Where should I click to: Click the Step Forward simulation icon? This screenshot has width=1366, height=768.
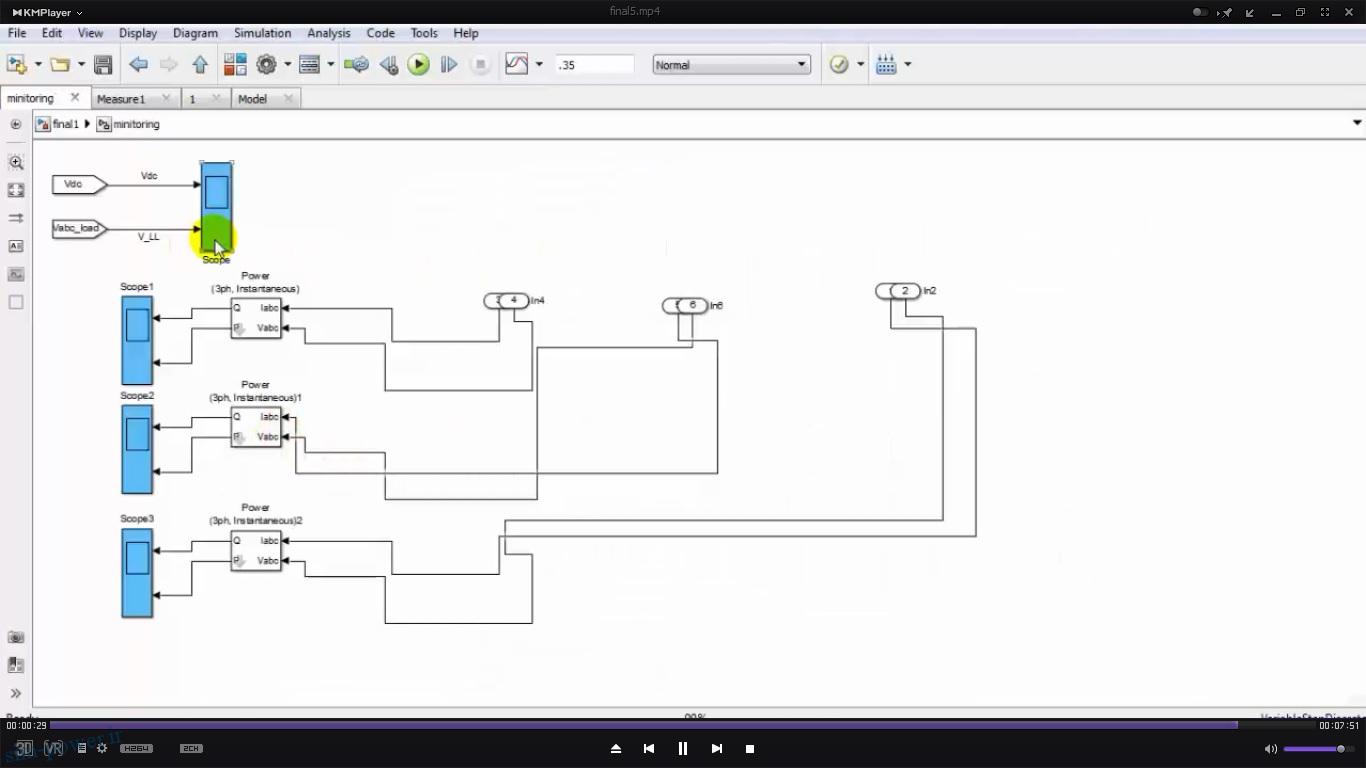[x=449, y=65]
